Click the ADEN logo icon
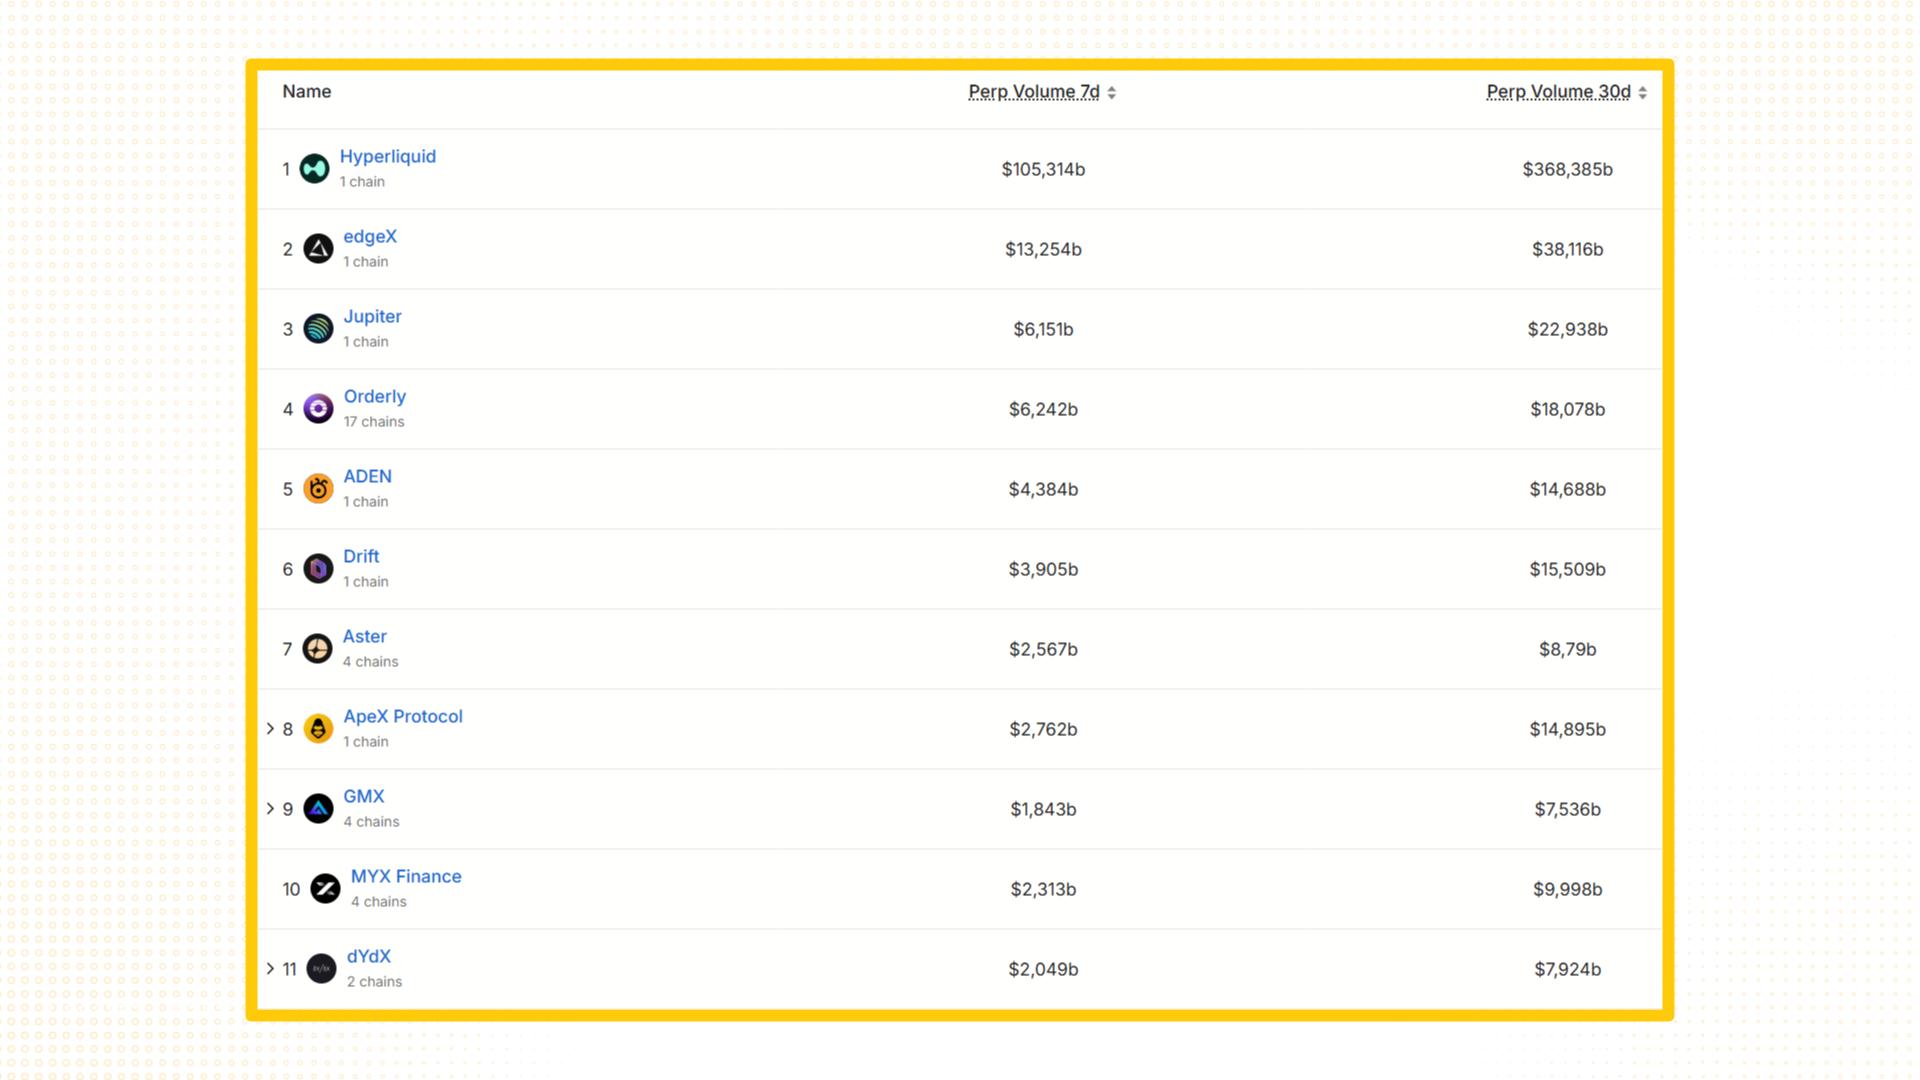Screen dimensions: 1920x1080 [x=318, y=489]
